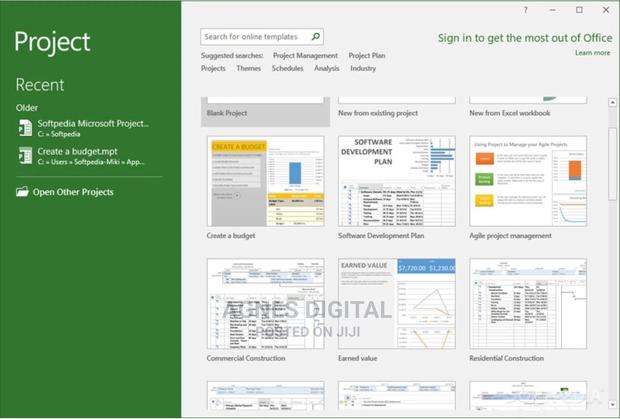The height and width of the screenshot is (419, 620).
Task: Open the Commercial Construction template thumbnail
Action: click(x=265, y=304)
